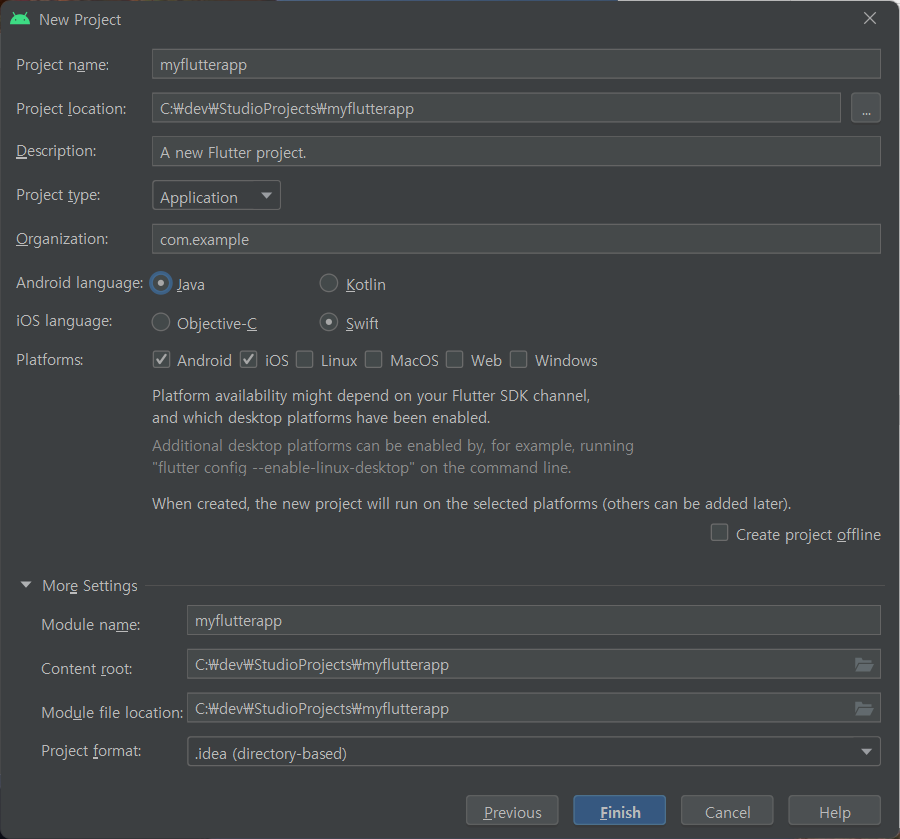The width and height of the screenshot is (900, 839).
Task: Tick Create project offline checkbox
Action: point(719,533)
